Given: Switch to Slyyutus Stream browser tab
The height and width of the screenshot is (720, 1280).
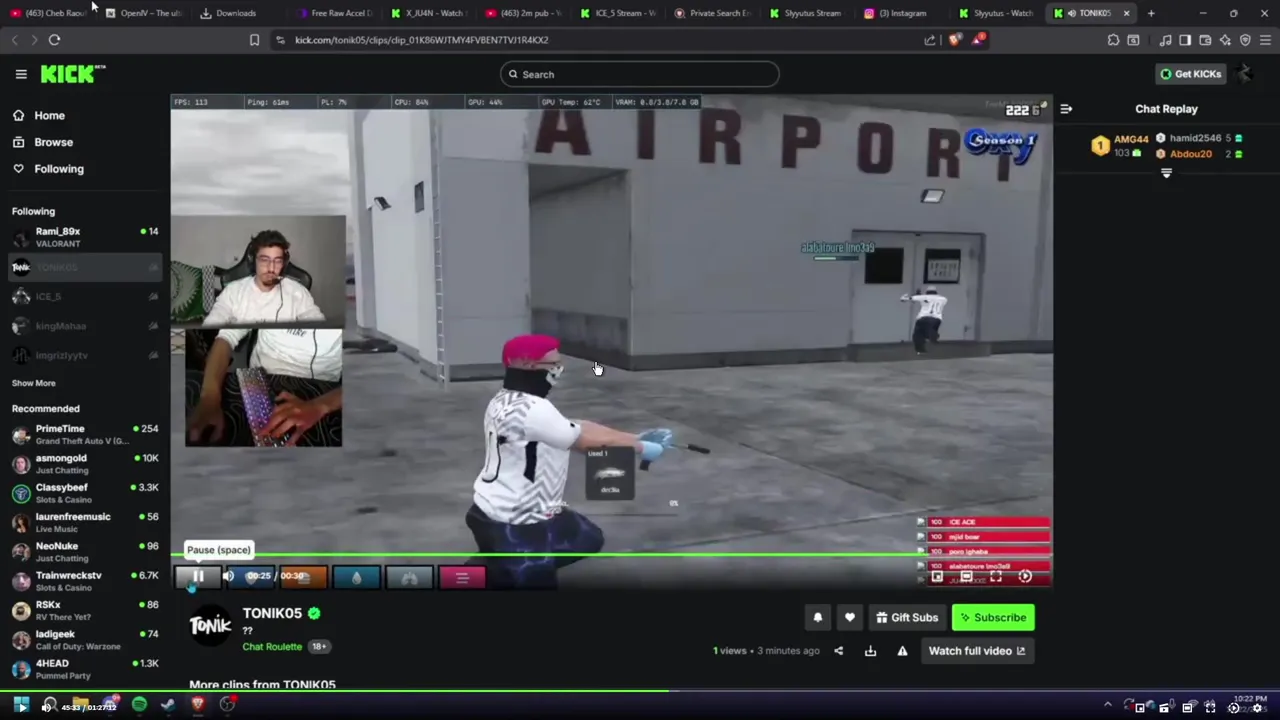Looking at the screenshot, I should coord(806,13).
